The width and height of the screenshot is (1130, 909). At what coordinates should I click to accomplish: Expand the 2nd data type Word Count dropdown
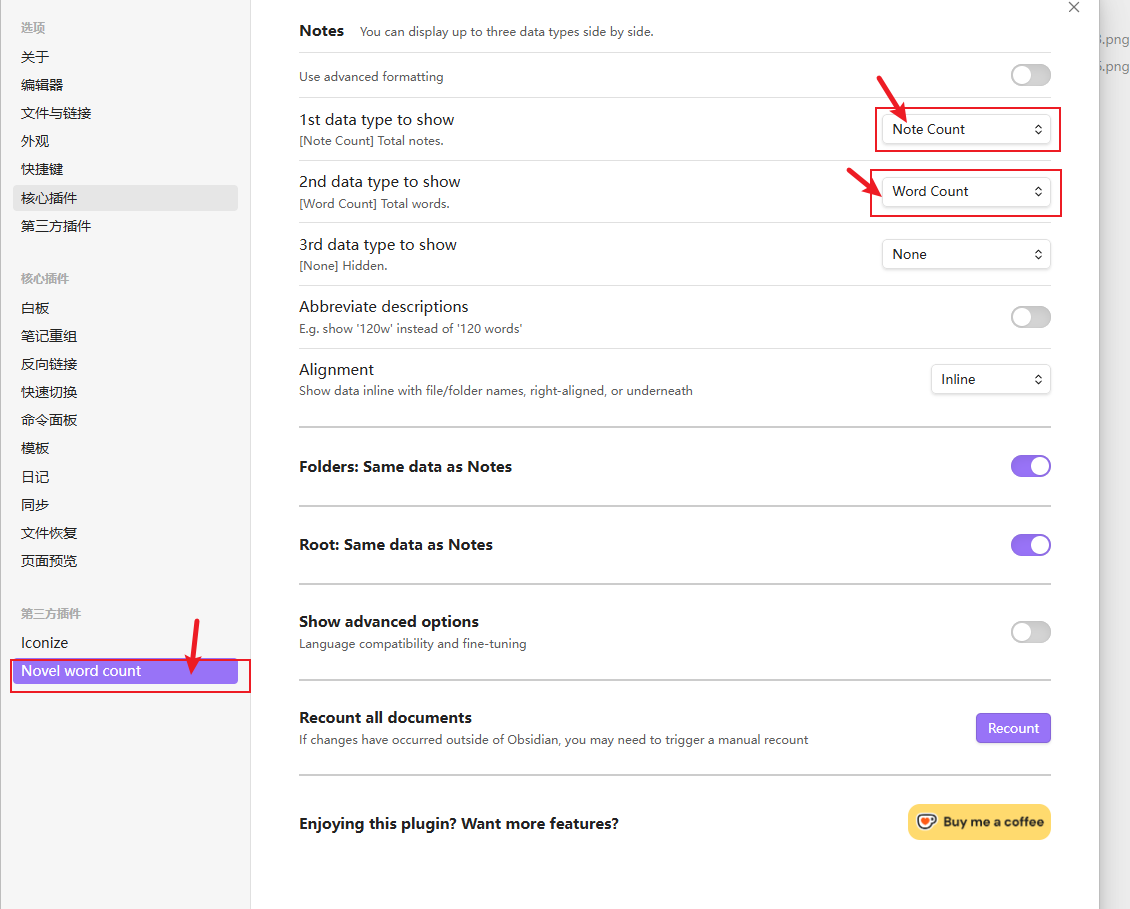(x=965, y=191)
